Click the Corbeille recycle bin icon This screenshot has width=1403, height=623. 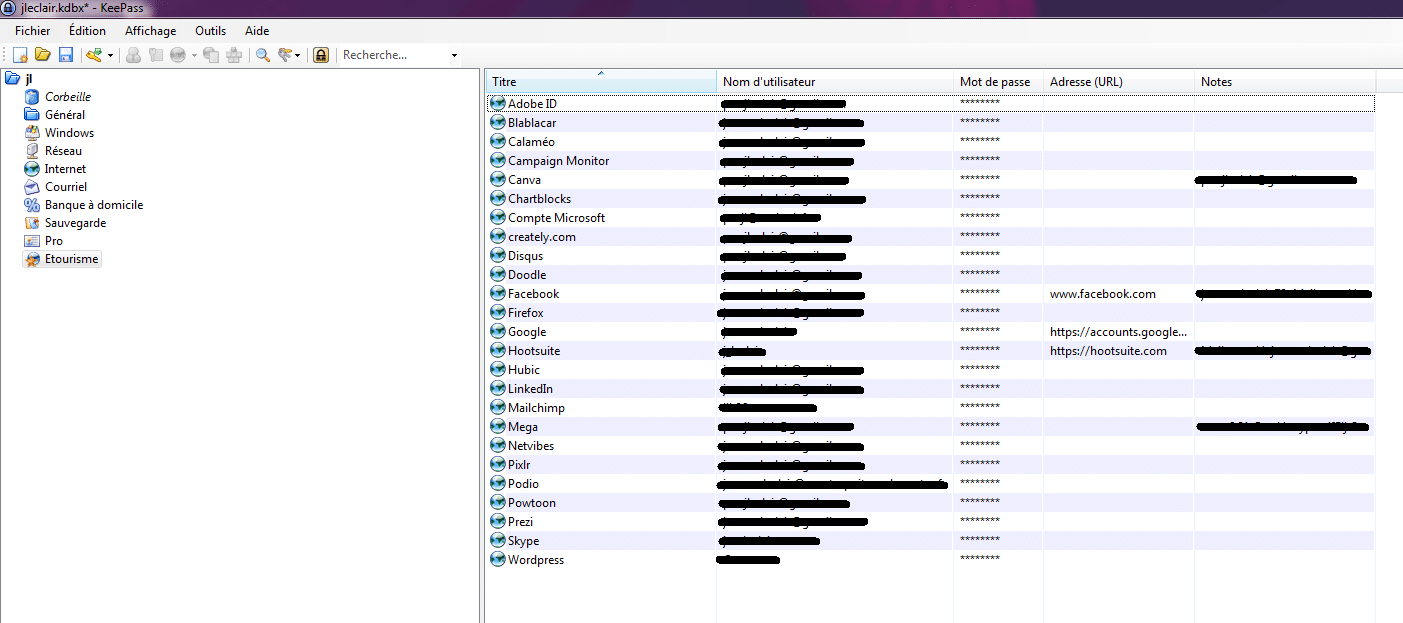coord(32,97)
